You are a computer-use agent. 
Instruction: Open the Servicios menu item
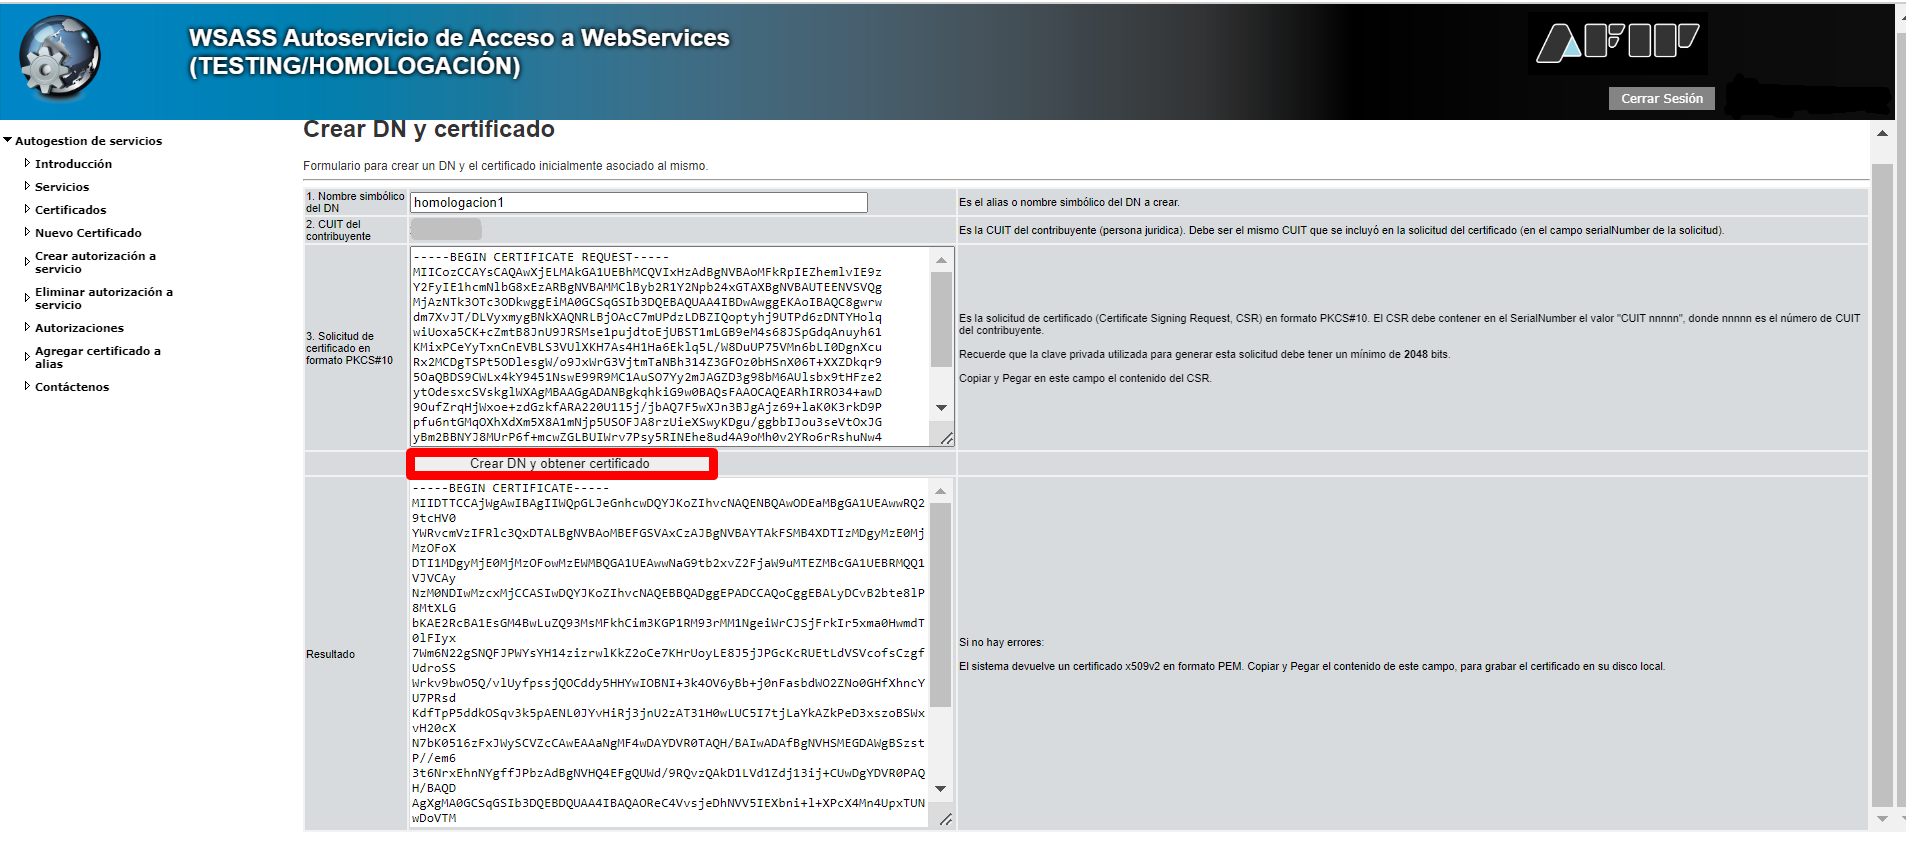[62, 187]
